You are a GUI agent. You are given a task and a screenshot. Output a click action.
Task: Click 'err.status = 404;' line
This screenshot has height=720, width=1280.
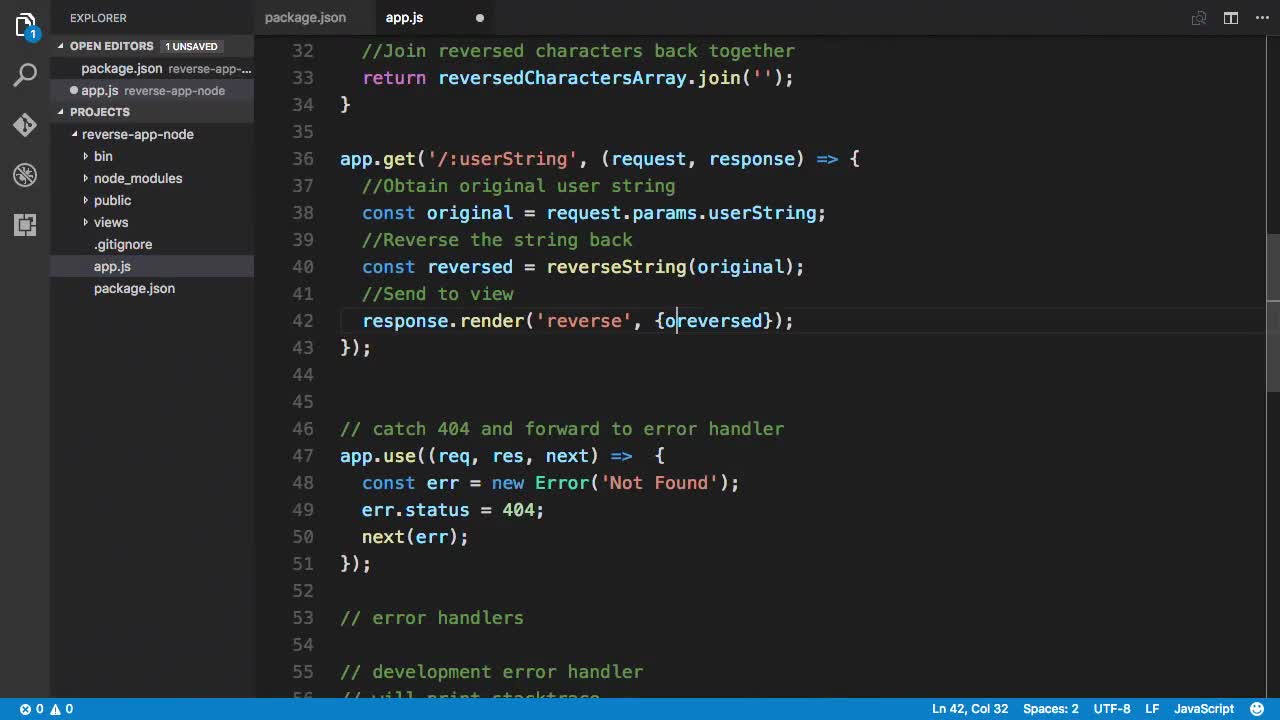(x=453, y=510)
